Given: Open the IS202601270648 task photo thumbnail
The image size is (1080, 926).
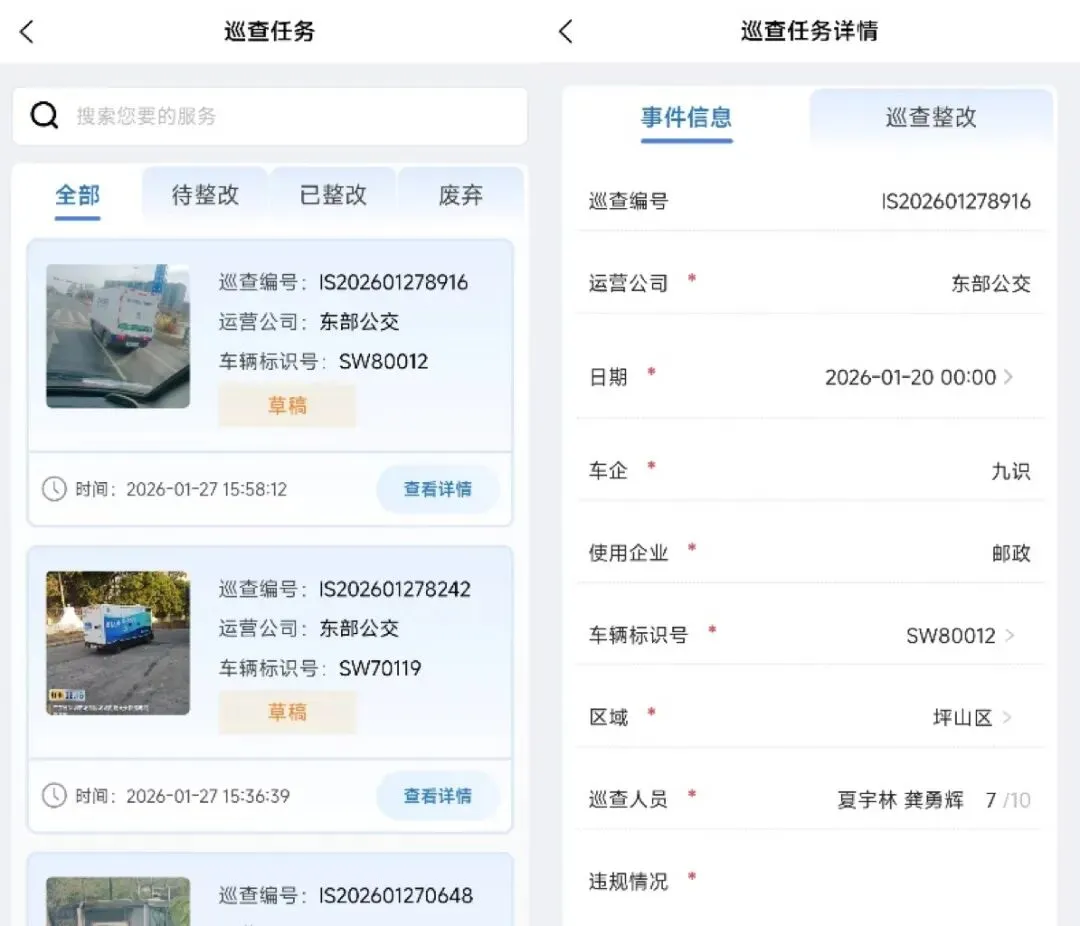Looking at the screenshot, I should click(x=118, y=901).
